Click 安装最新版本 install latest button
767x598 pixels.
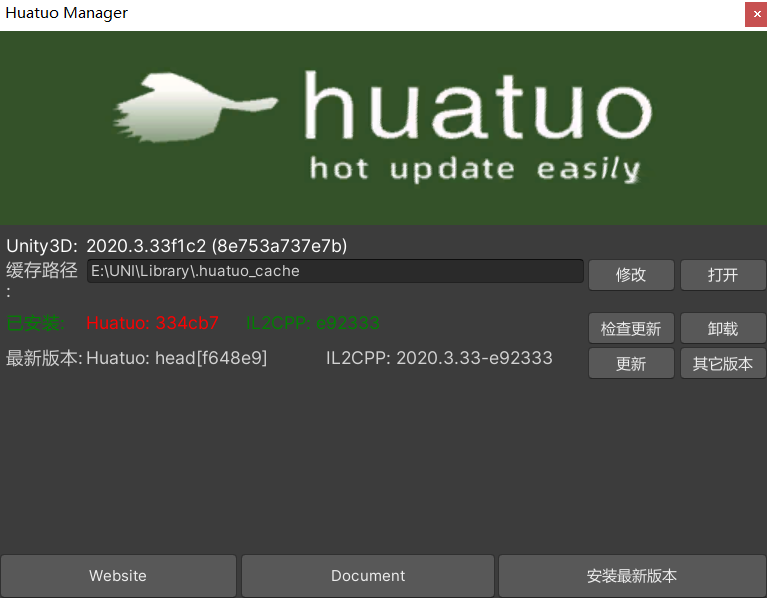(632, 576)
